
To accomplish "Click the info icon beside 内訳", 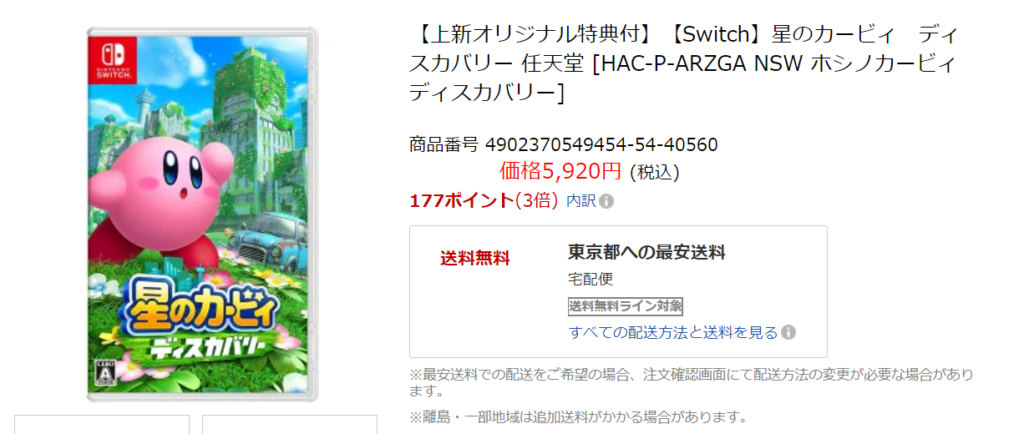I will pyautogui.click(x=607, y=202).
